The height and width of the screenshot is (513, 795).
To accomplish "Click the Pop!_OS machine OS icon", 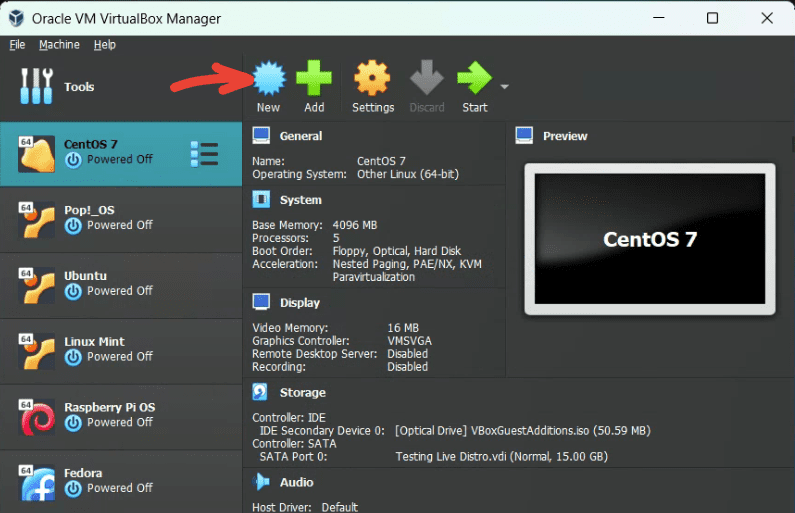I will coord(37,220).
